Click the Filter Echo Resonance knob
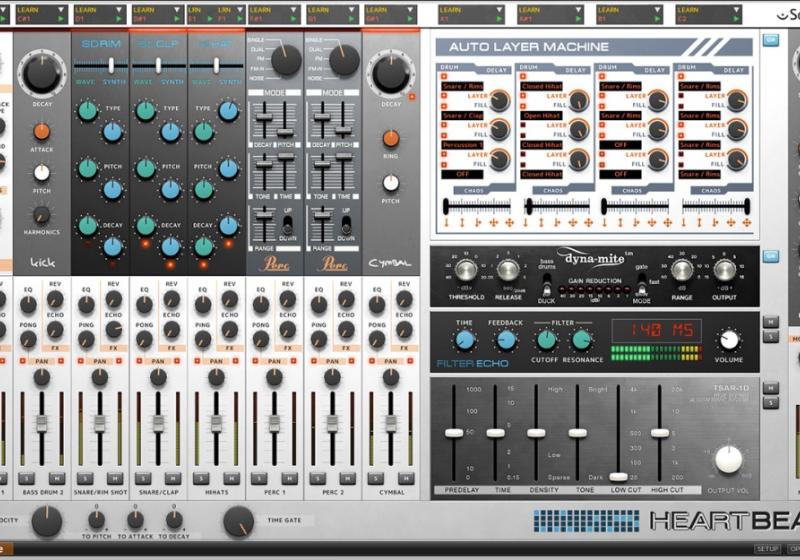The width and height of the screenshot is (800, 560). [x=581, y=340]
